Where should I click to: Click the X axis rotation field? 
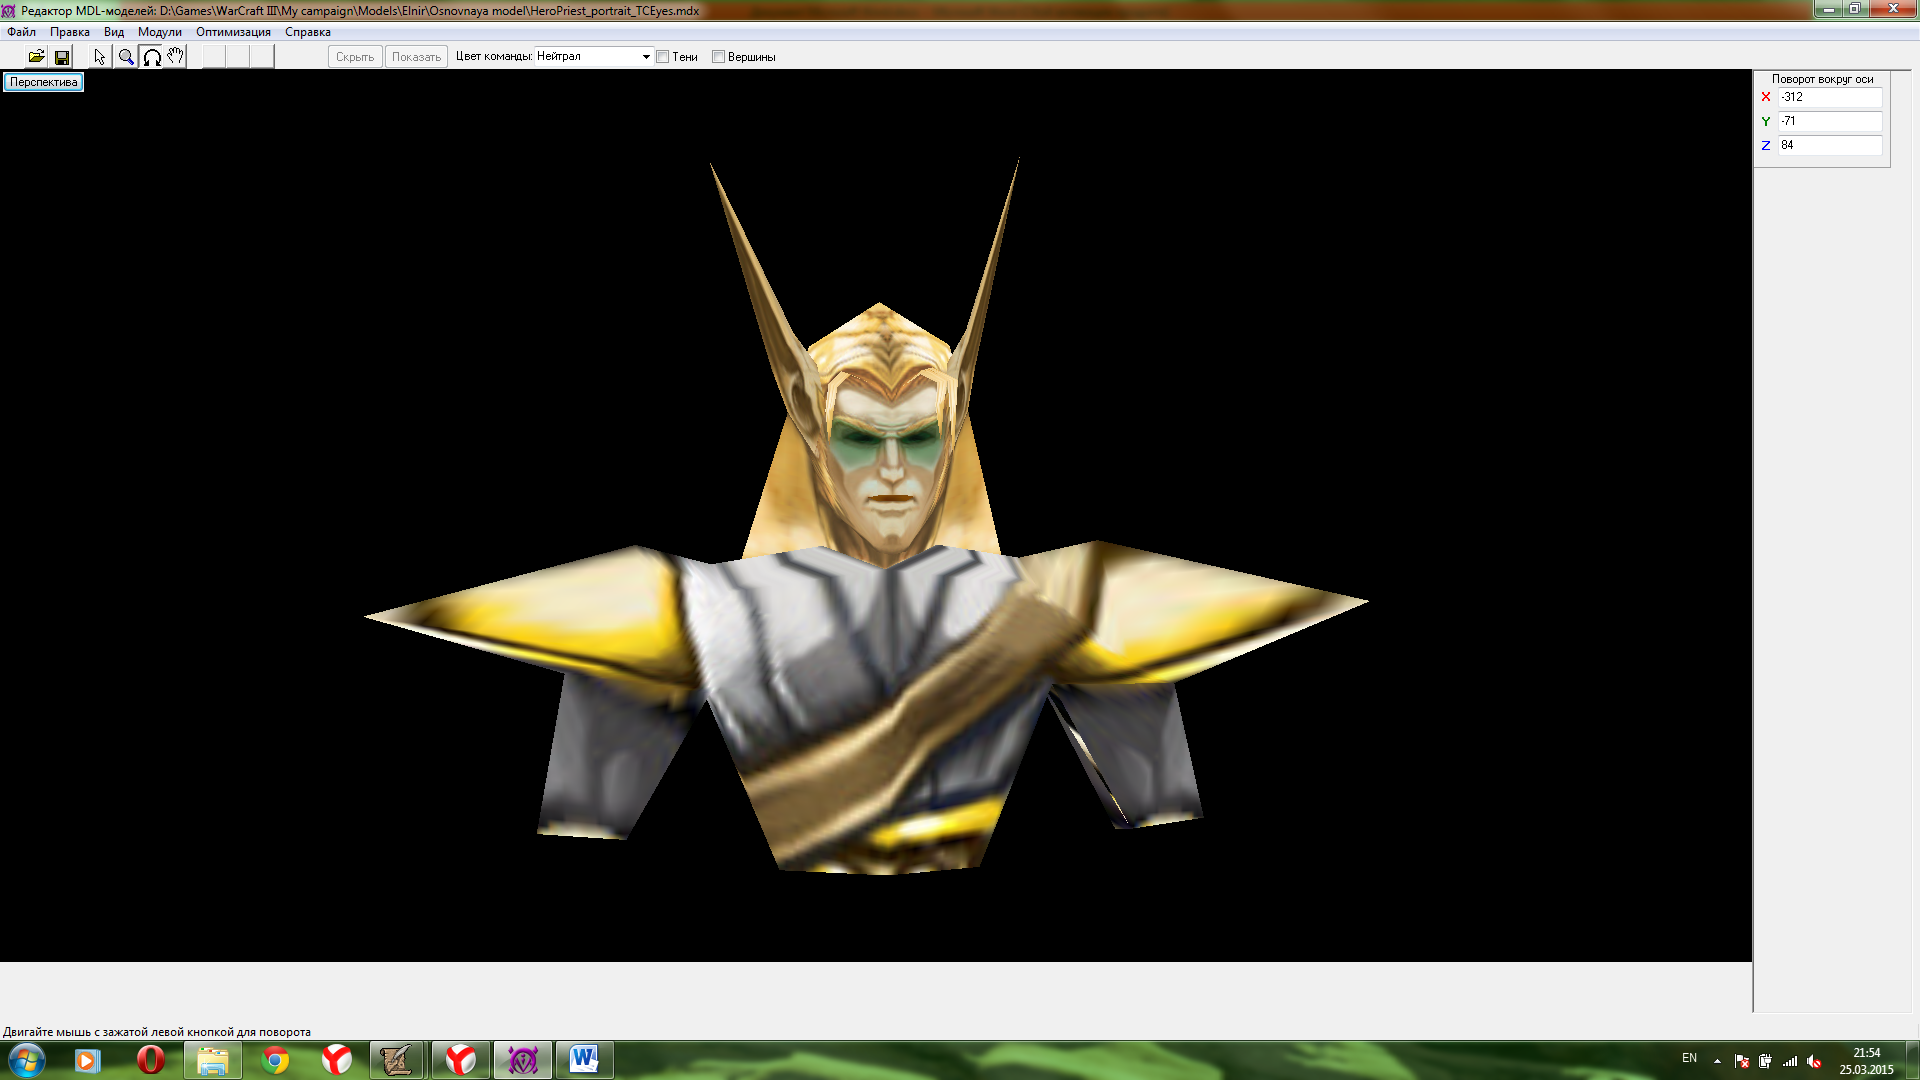(x=1829, y=97)
